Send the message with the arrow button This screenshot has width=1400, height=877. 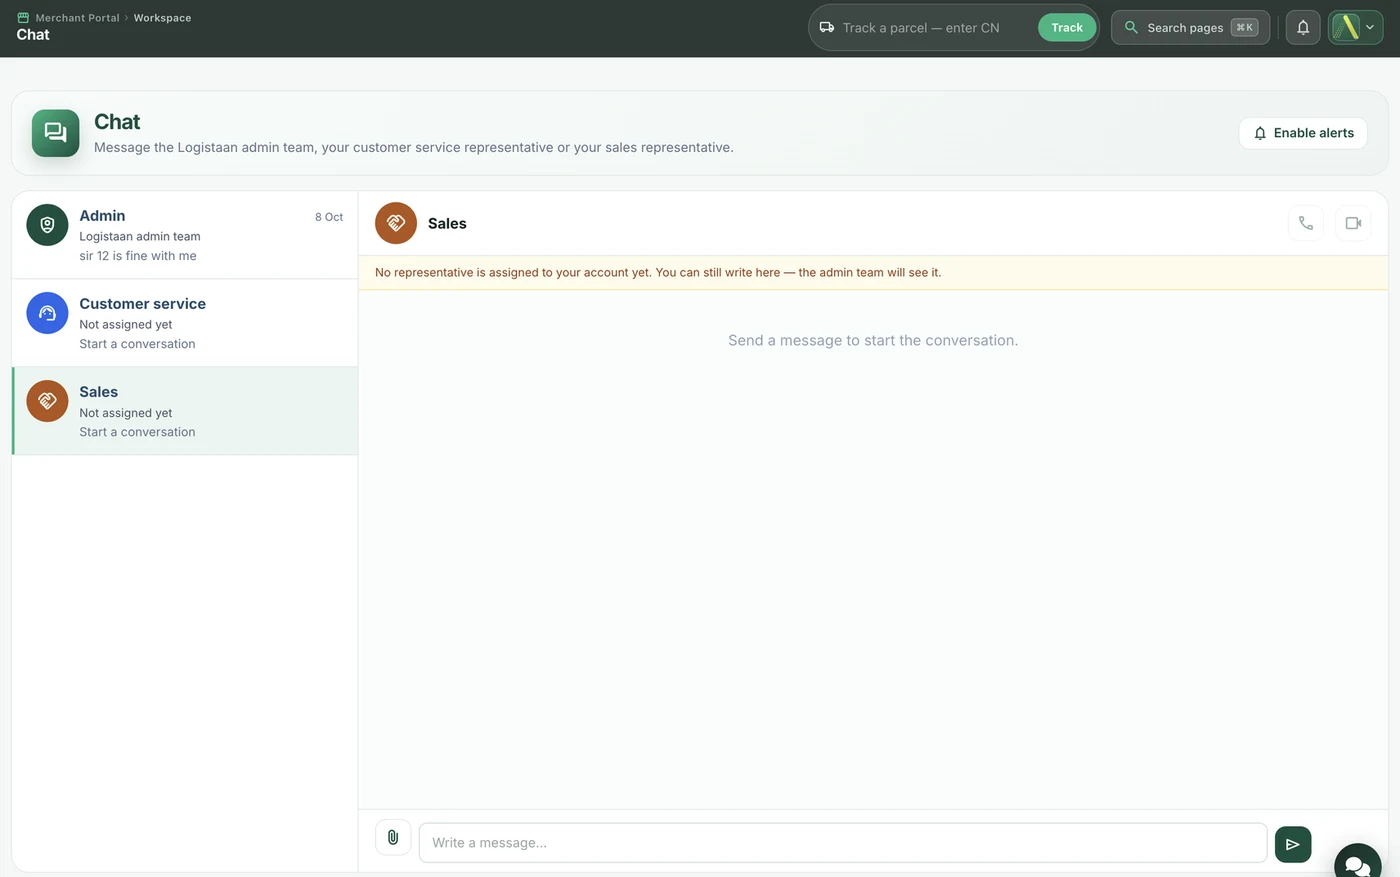[1293, 844]
